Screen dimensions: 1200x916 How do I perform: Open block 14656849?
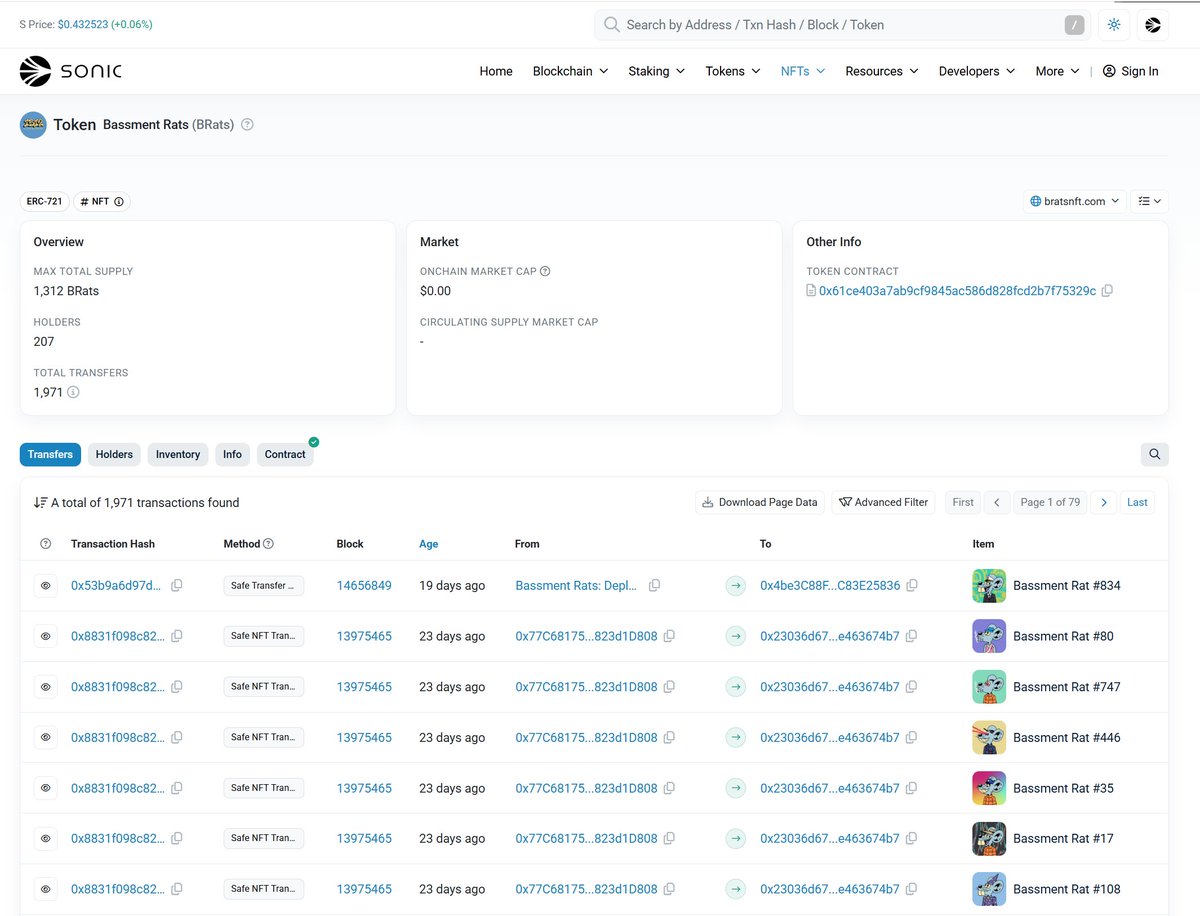(x=364, y=586)
